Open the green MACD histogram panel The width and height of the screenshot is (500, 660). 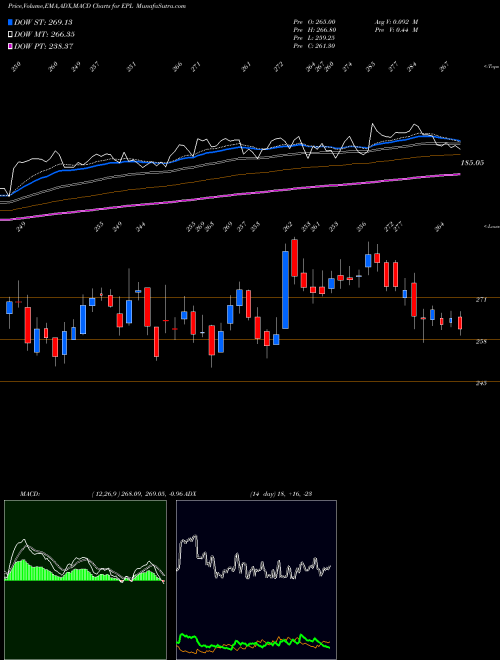tap(85, 580)
